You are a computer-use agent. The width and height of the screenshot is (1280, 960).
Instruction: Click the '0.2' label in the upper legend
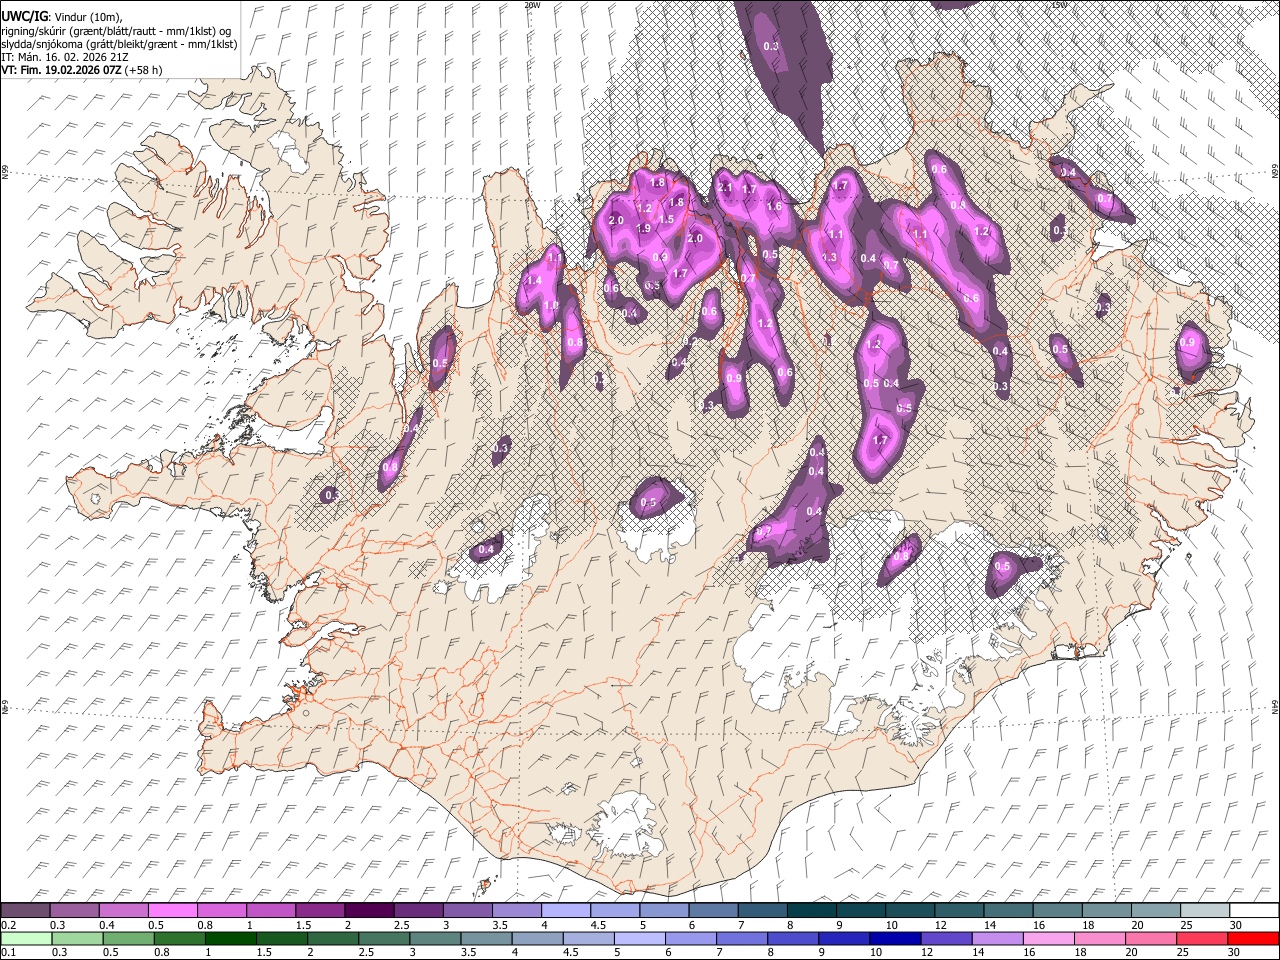[8, 925]
